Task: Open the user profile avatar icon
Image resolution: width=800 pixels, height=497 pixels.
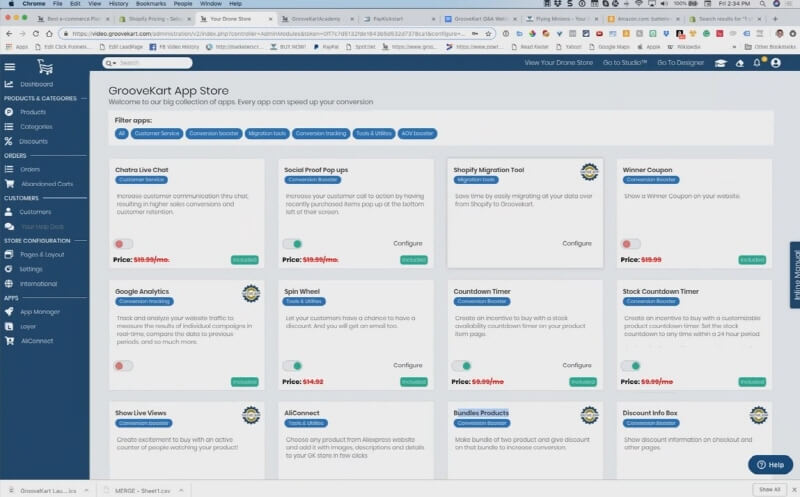Action: coord(776,63)
